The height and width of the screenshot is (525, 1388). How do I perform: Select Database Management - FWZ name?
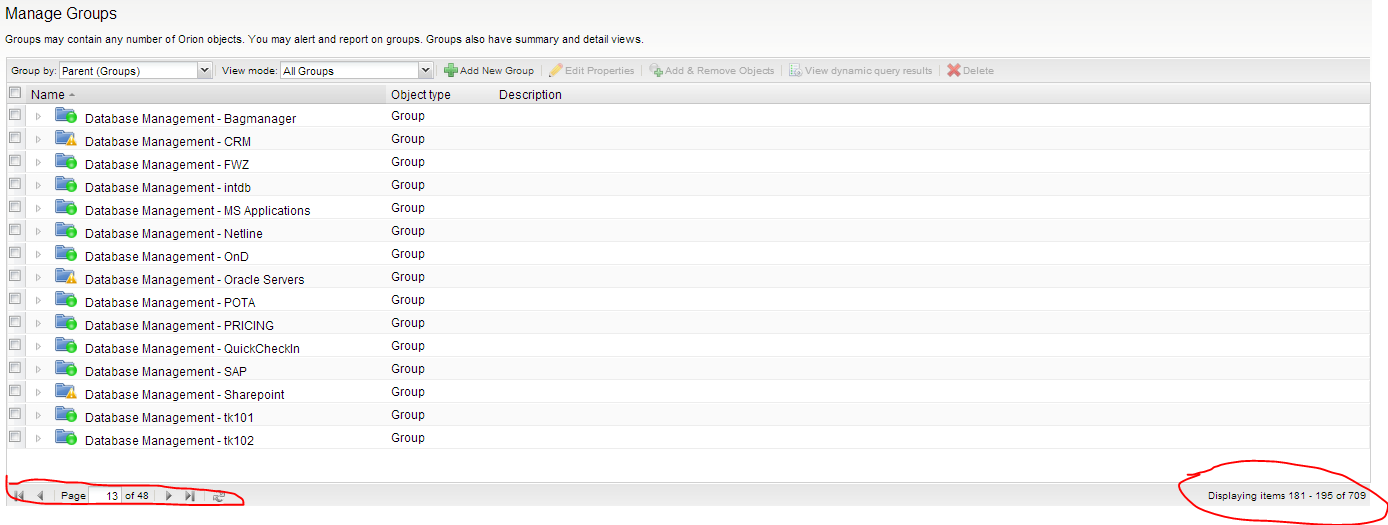[x=168, y=165]
